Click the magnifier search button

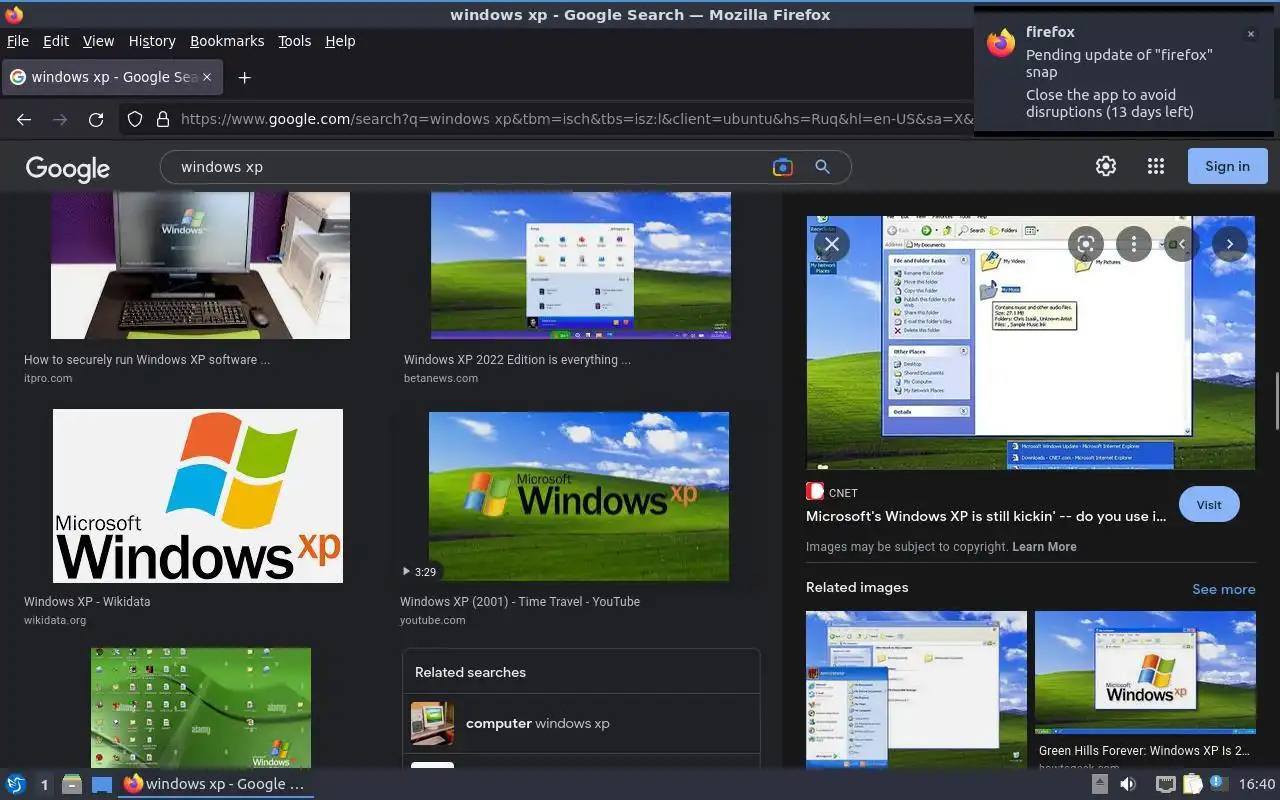pyautogui.click(x=822, y=167)
